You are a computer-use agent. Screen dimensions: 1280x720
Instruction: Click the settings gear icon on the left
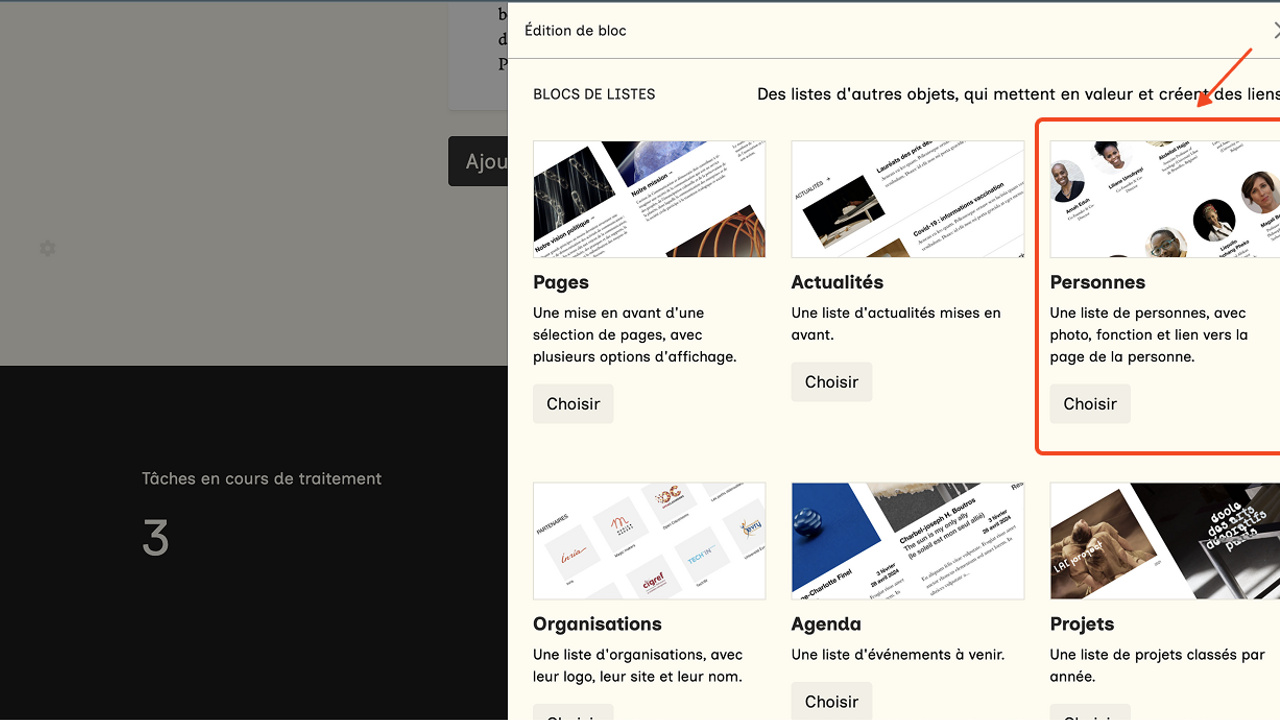click(x=47, y=248)
